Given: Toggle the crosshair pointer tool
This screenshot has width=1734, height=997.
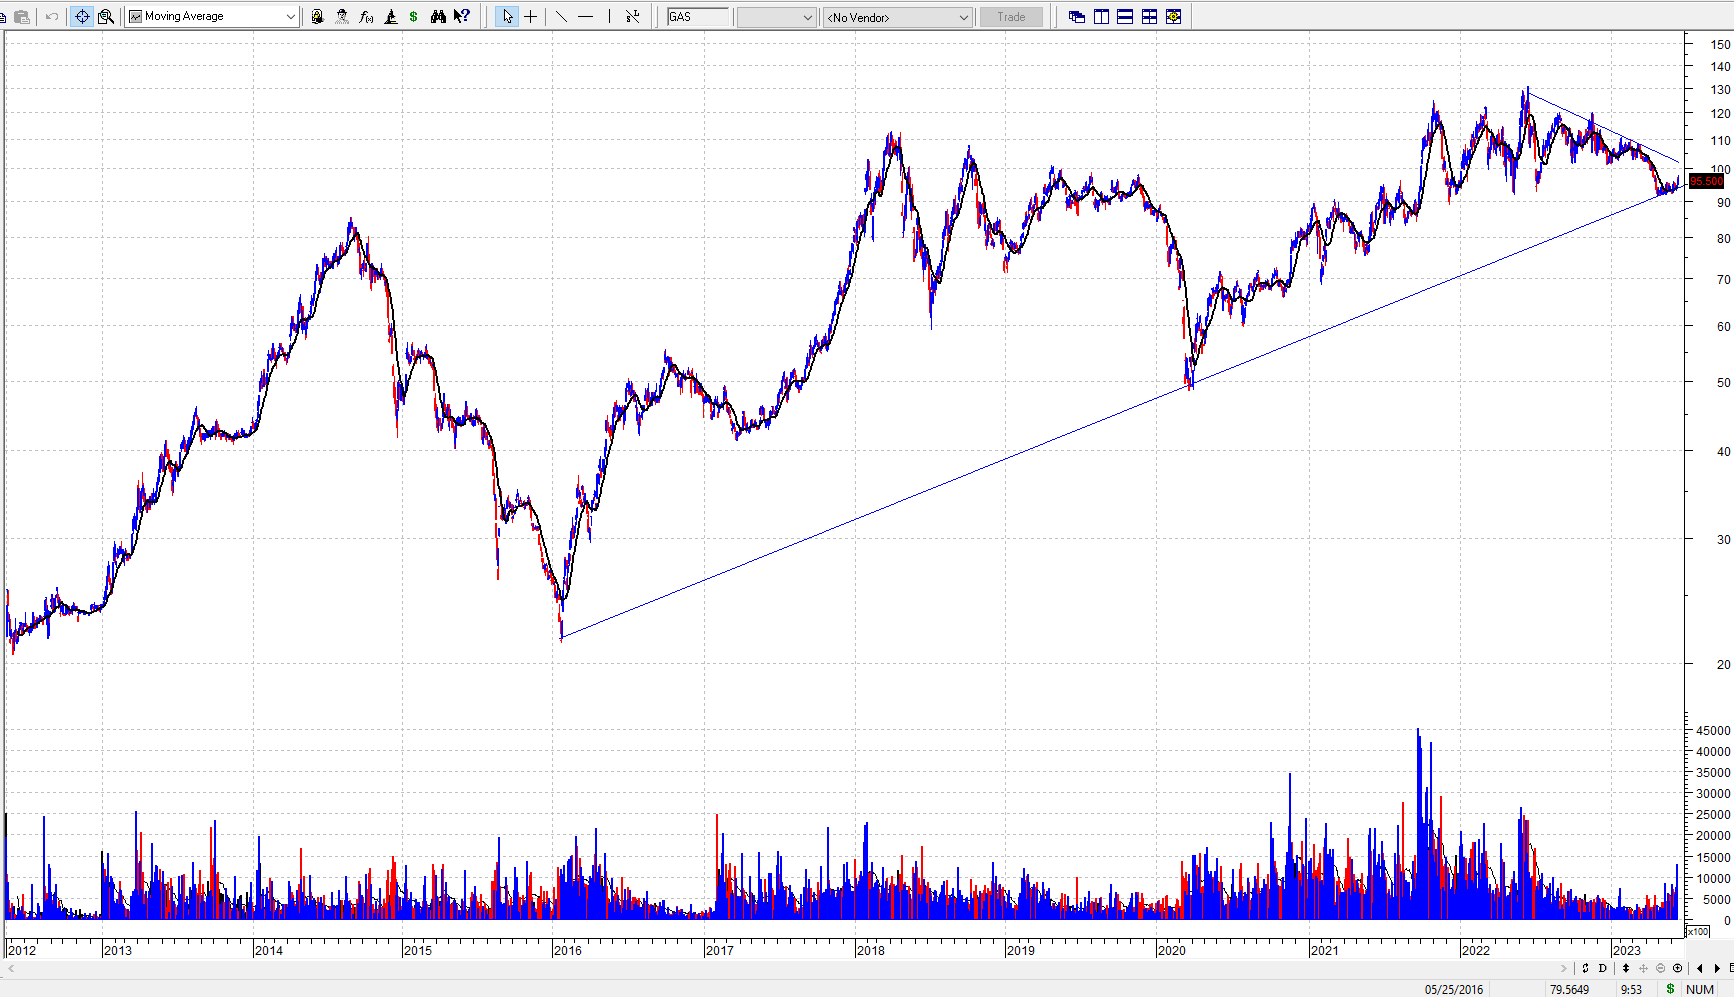Looking at the screenshot, I should click(x=82, y=16).
